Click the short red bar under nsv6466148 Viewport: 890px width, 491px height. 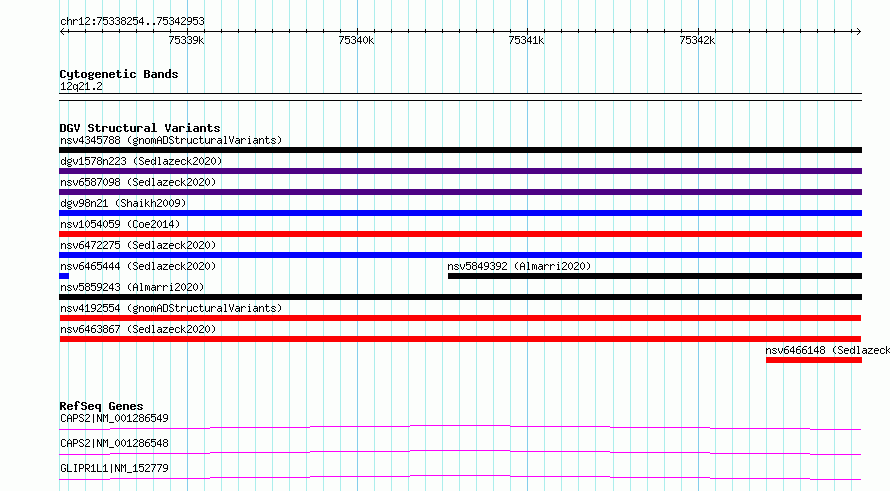pyautogui.click(x=814, y=360)
